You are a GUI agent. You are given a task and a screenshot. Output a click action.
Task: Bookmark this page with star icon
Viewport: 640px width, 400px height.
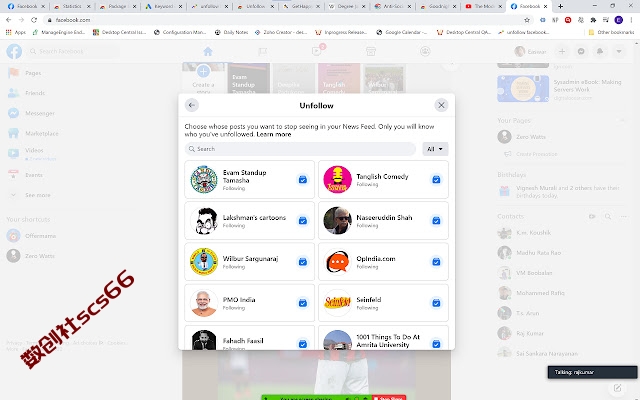point(527,20)
